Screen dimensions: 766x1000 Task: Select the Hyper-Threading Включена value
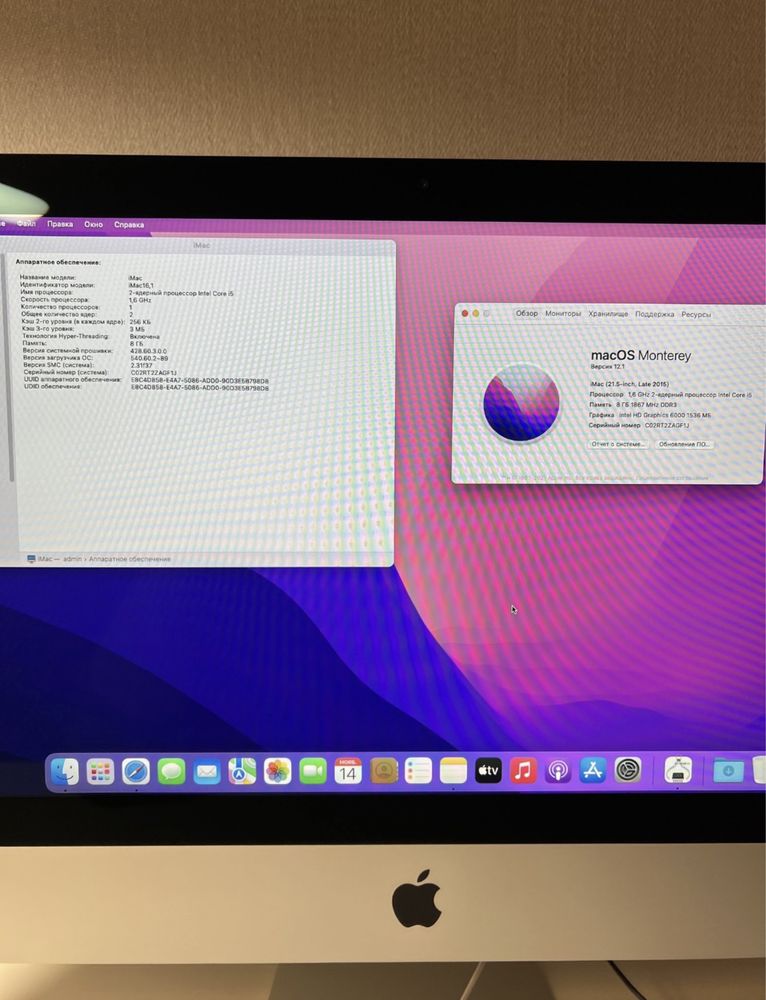coord(145,336)
